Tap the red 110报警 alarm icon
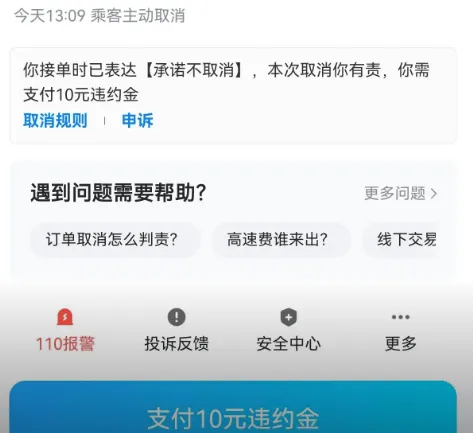The height and width of the screenshot is (433, 473). coord(65,317)
